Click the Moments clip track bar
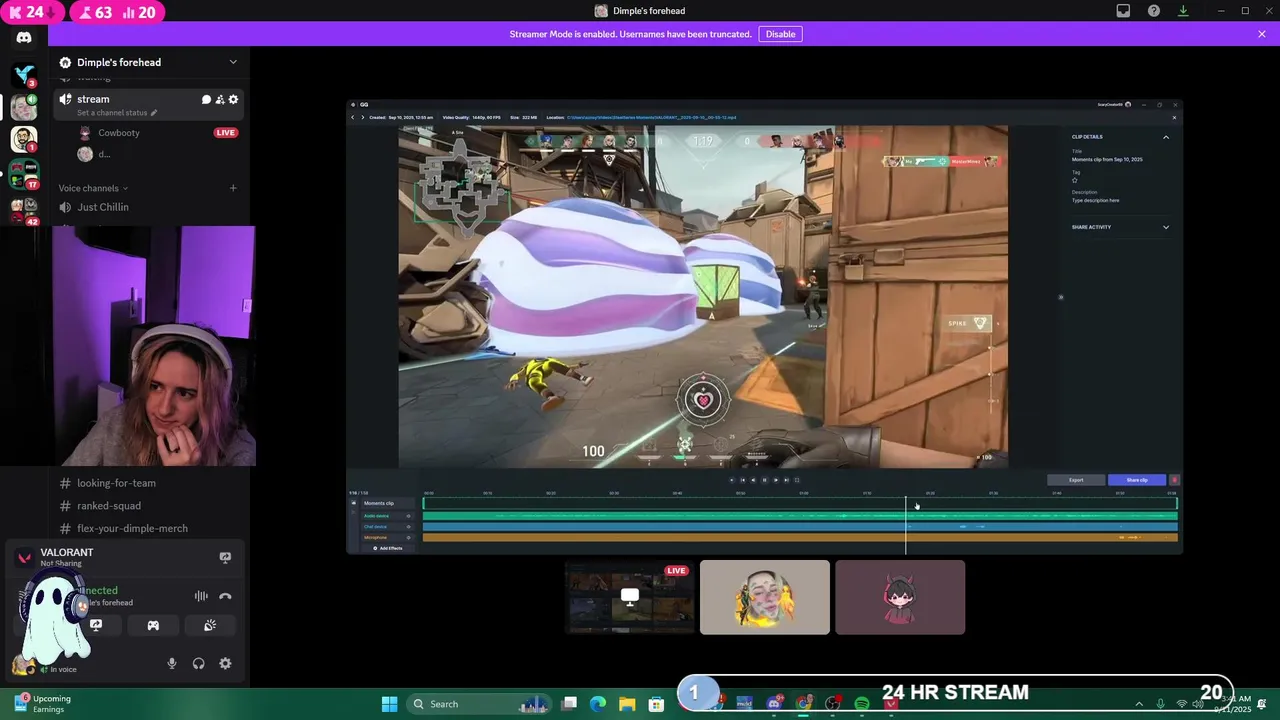Screen dimensions: 1280x720 [x=799, y=504]
